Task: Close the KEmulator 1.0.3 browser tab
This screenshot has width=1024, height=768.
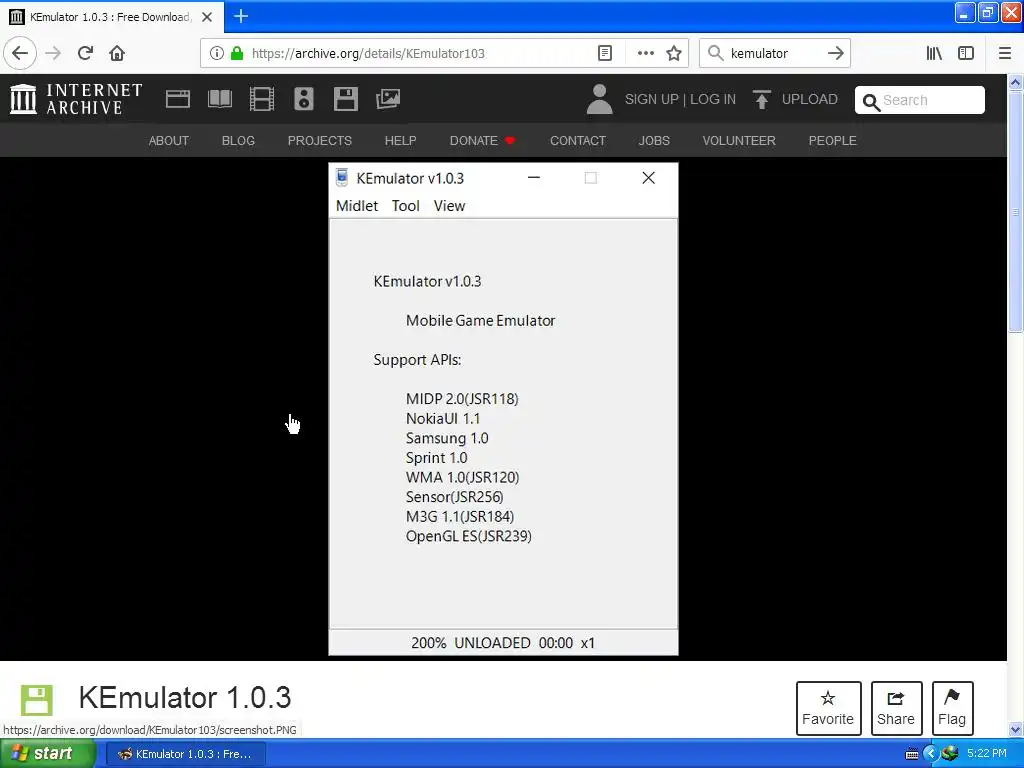Action: pos(207,17)
